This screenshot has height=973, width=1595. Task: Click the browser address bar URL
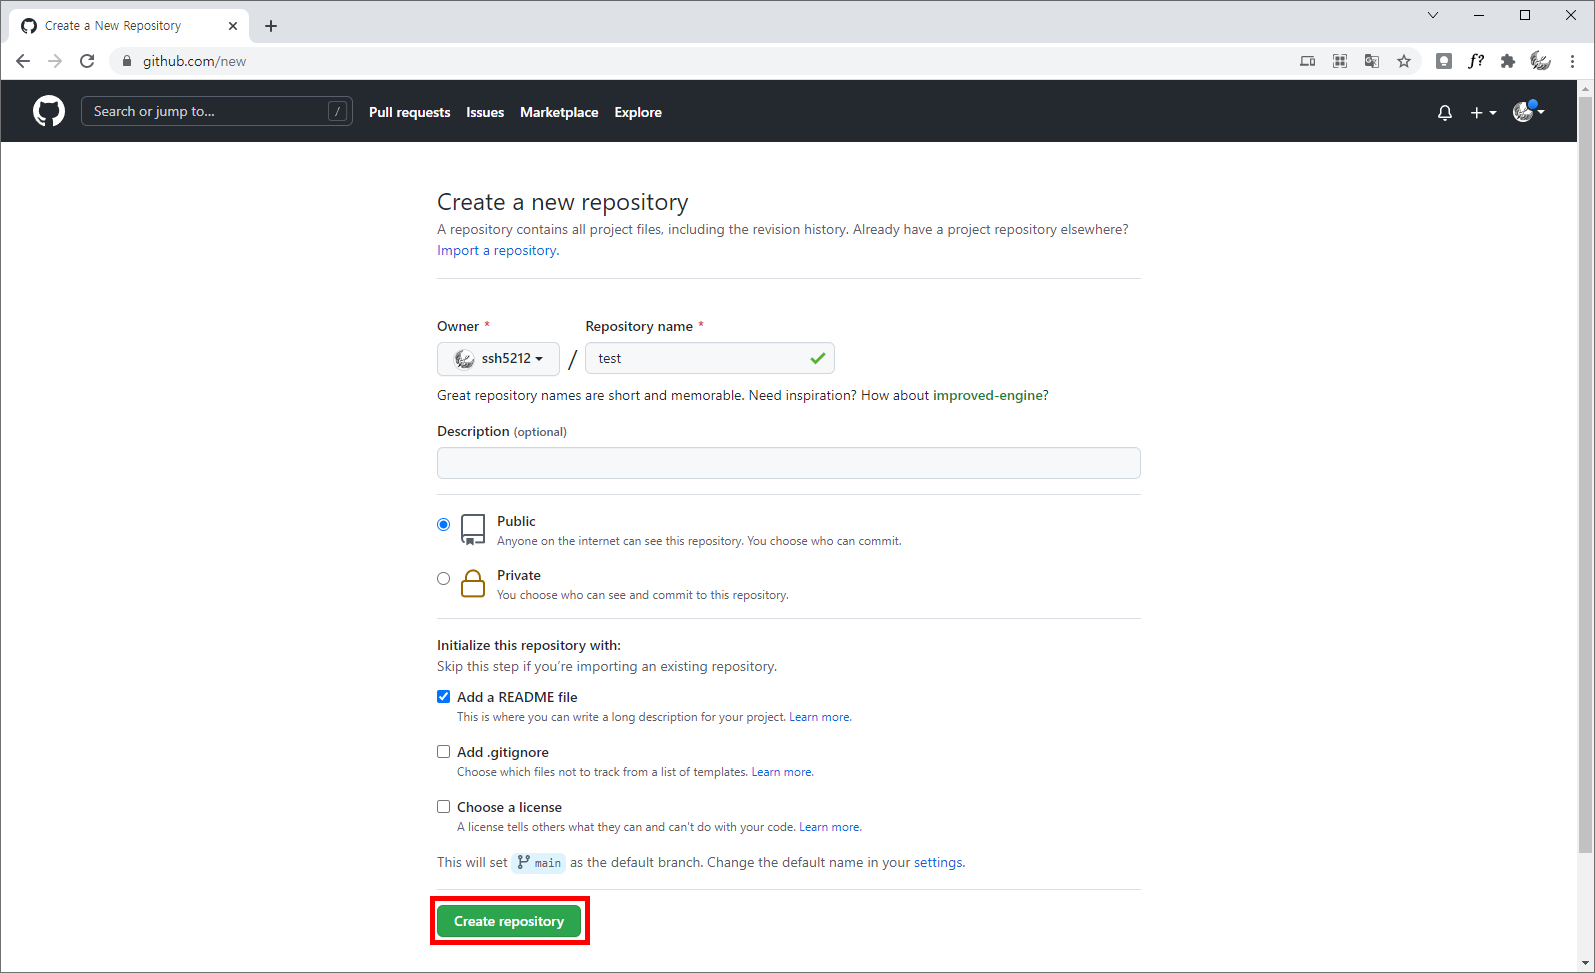click(194, 61)
